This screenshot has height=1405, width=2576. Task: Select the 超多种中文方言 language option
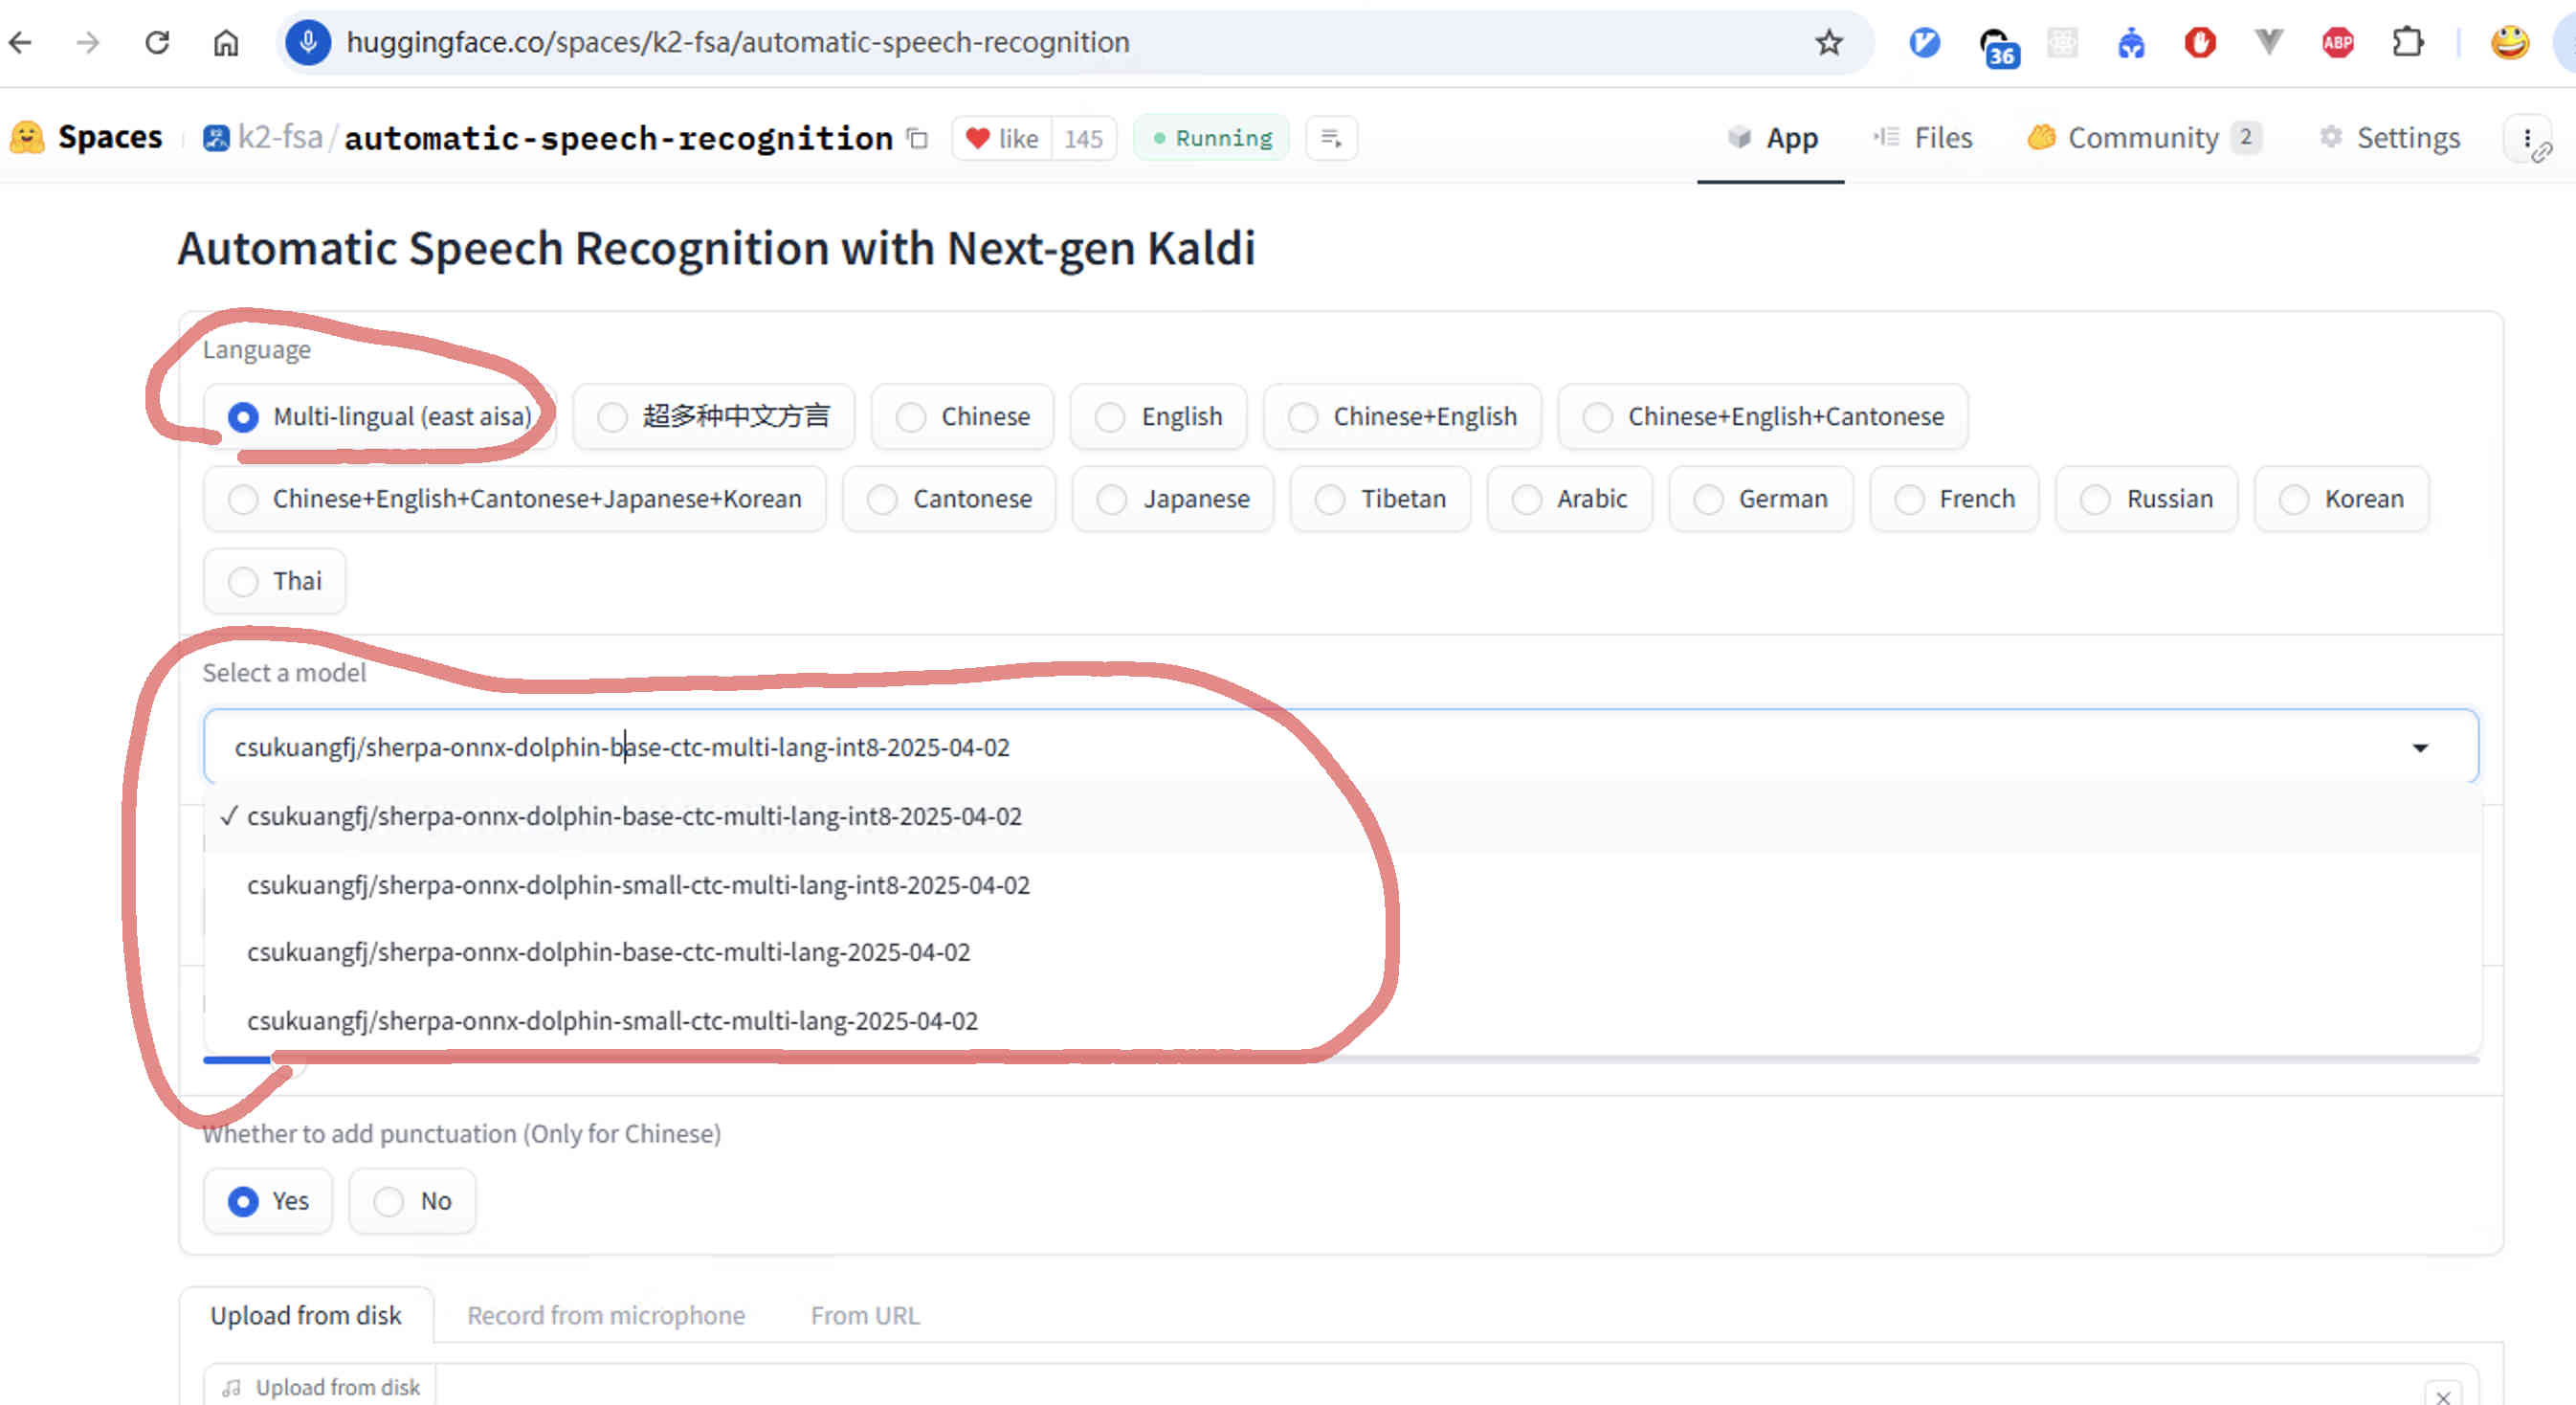coord(713,416)
